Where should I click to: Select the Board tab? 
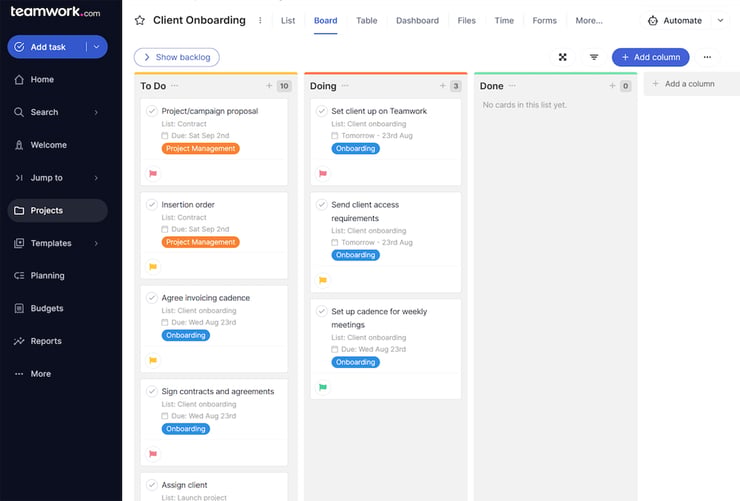coord(326,20)
